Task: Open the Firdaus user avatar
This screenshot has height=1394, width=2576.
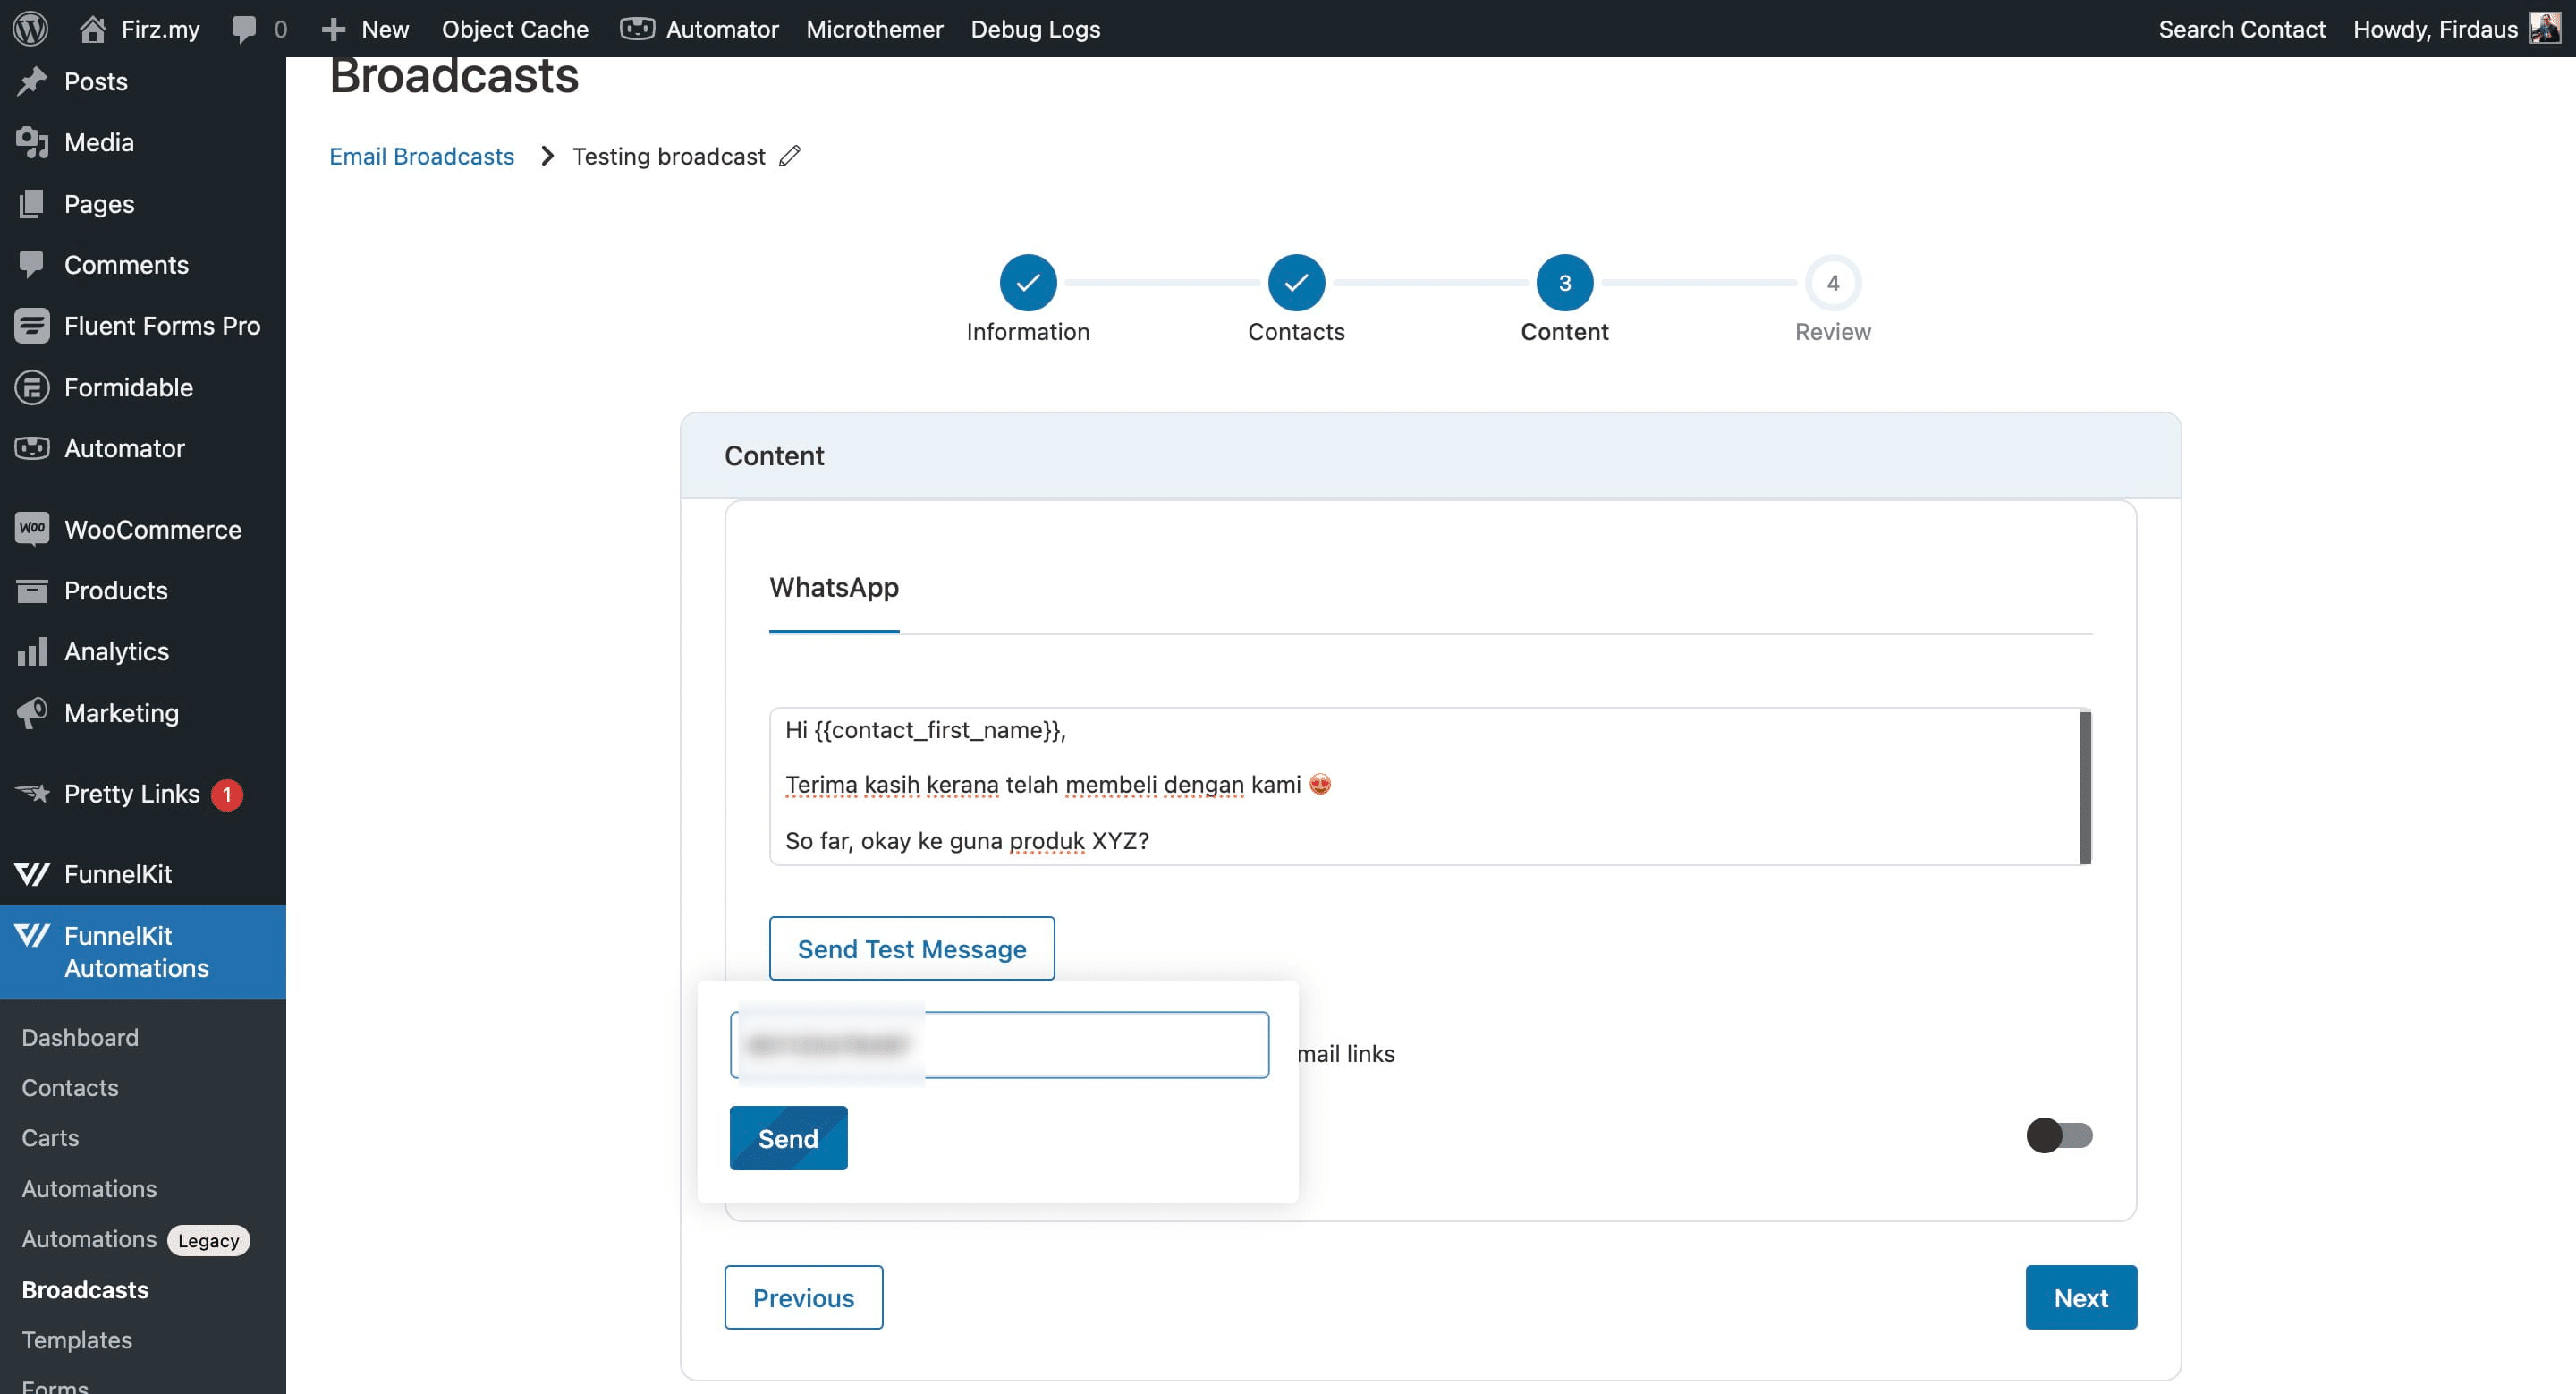Action: coord(2544,28)
